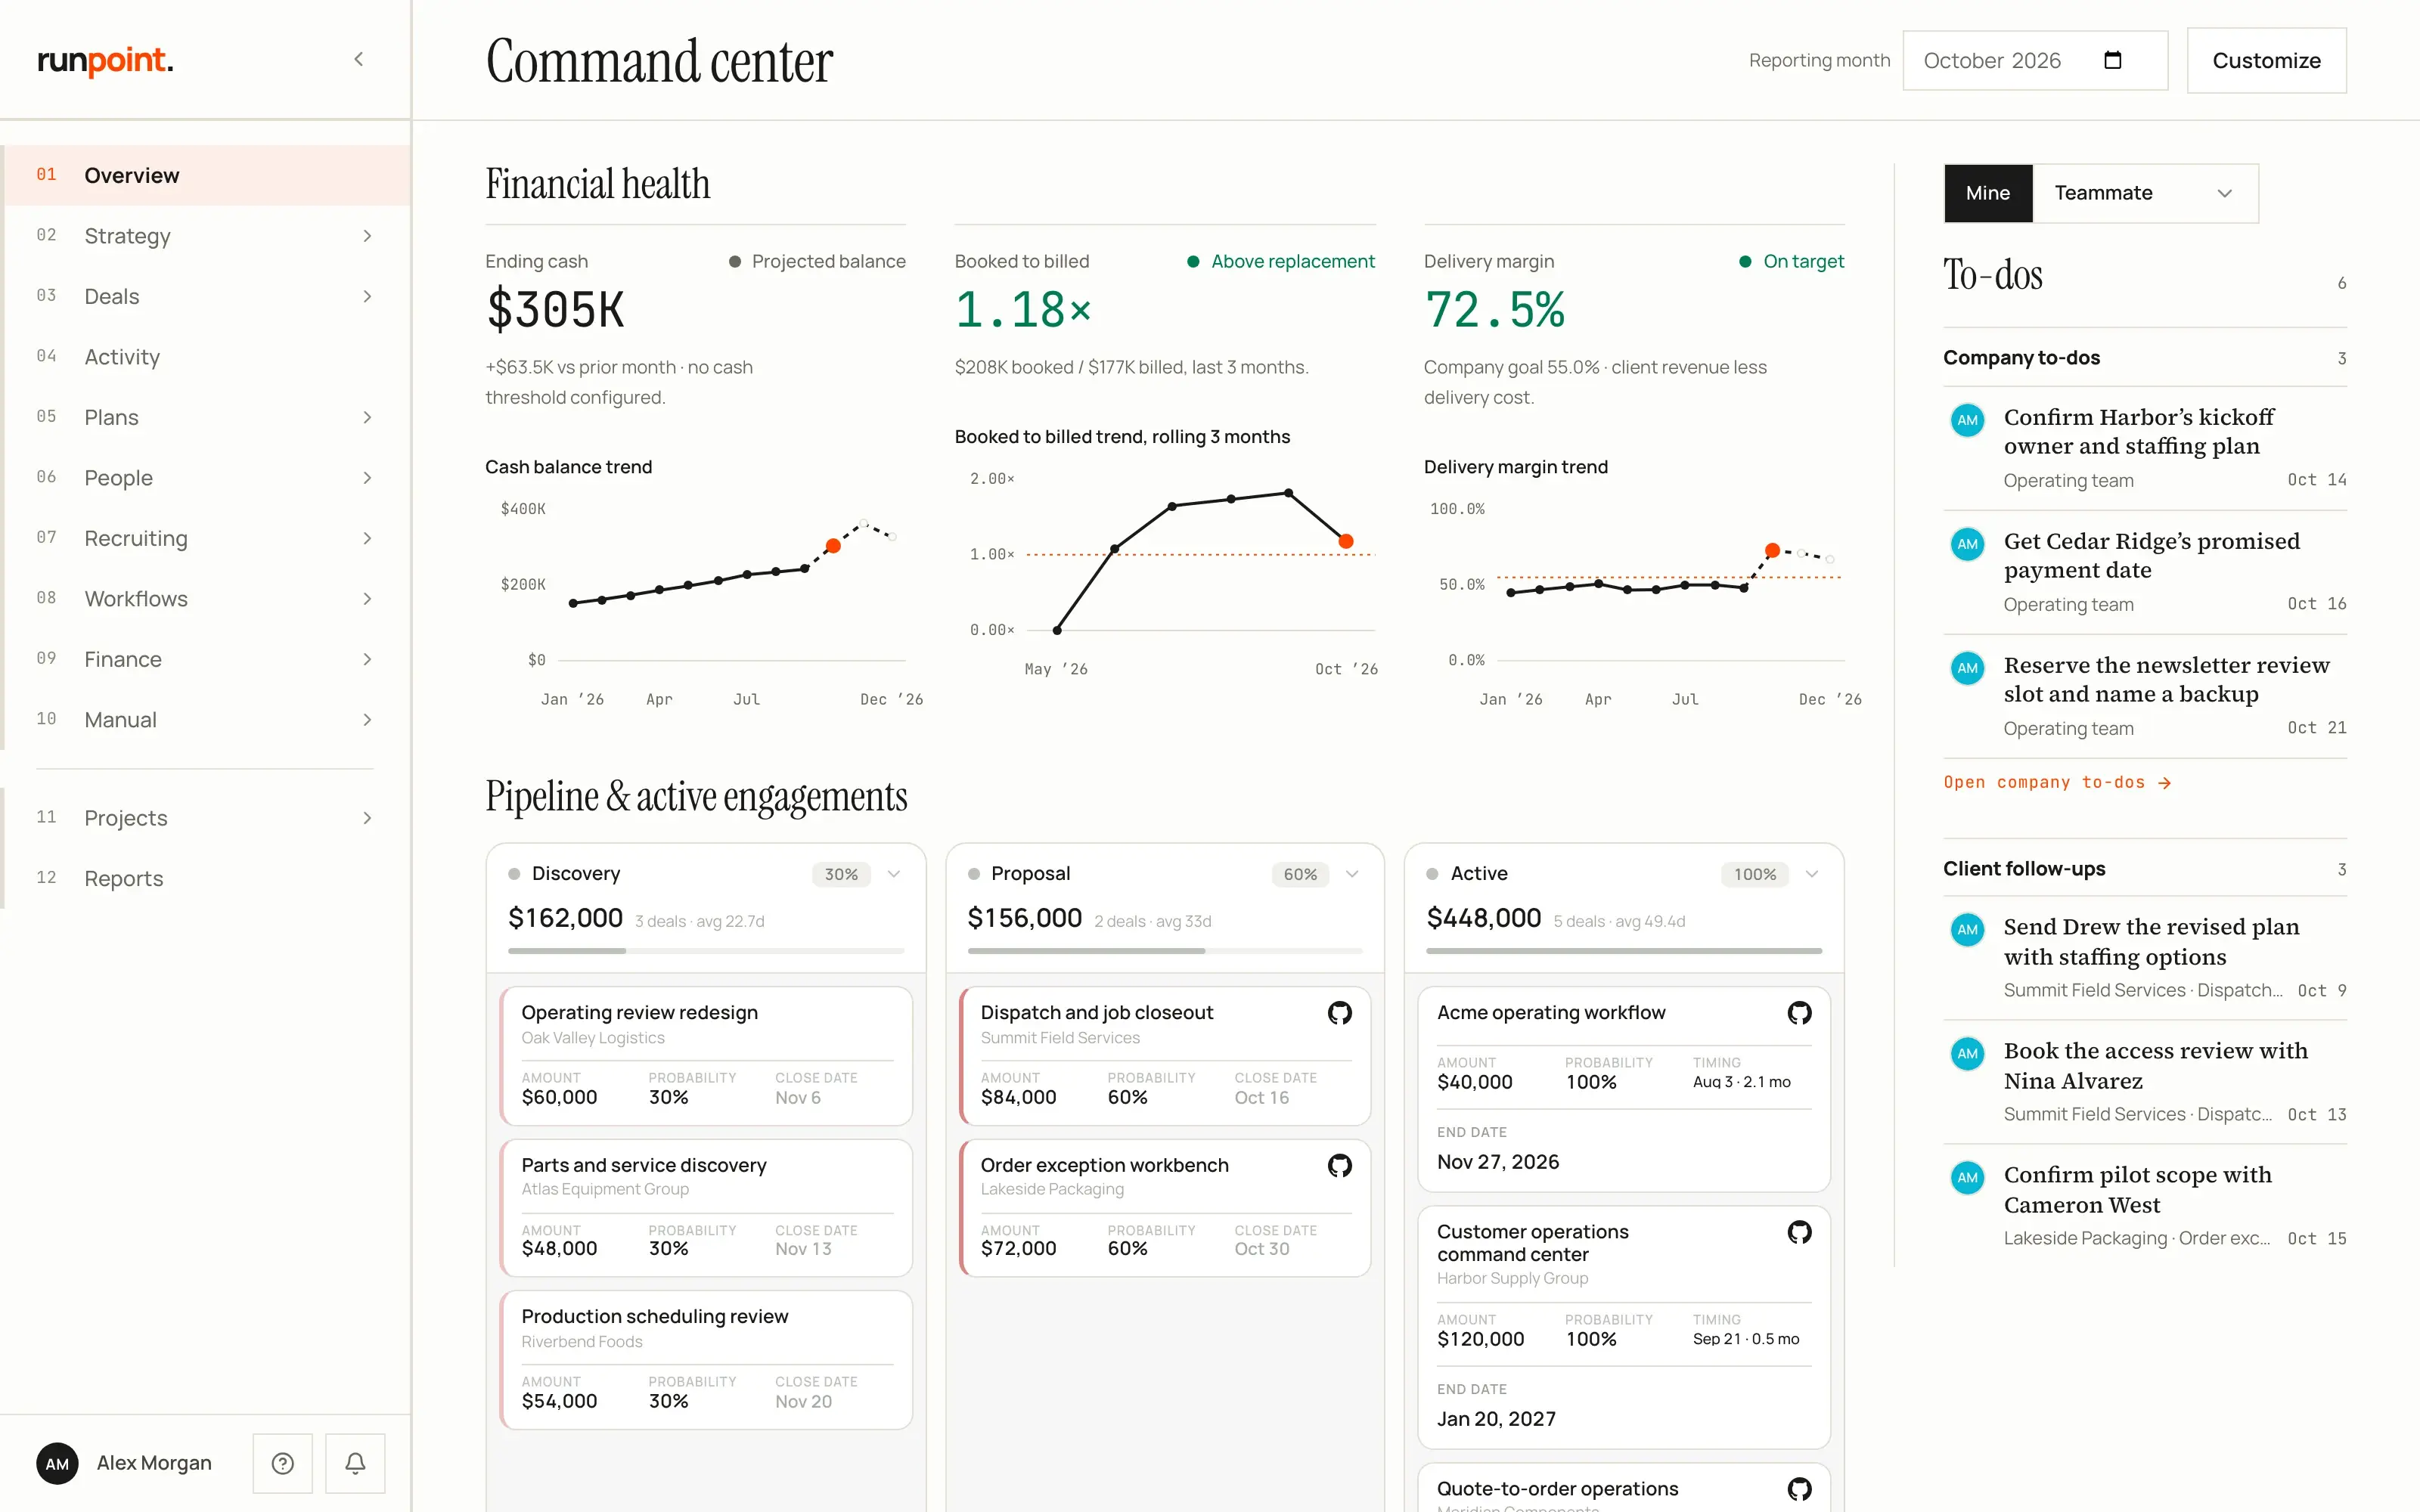Click the Alex Morgan profile avatar
Image resolution: width=2420 pixels, height=1512 pixels.
coord(57,1464)
